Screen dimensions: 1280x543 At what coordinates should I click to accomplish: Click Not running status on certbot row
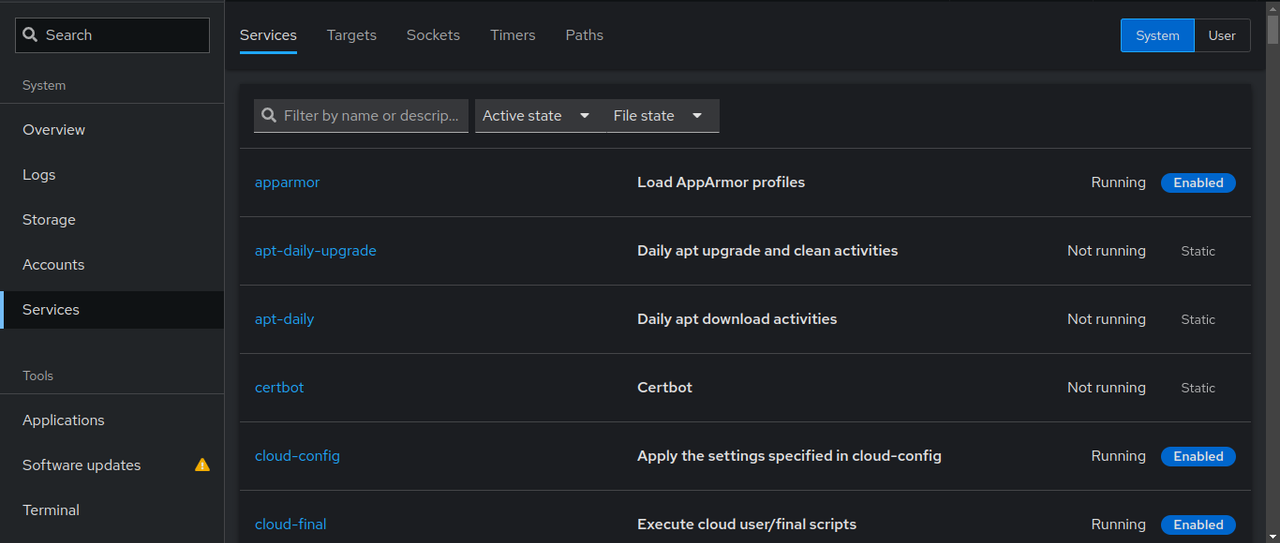(x=1106, y=387)
